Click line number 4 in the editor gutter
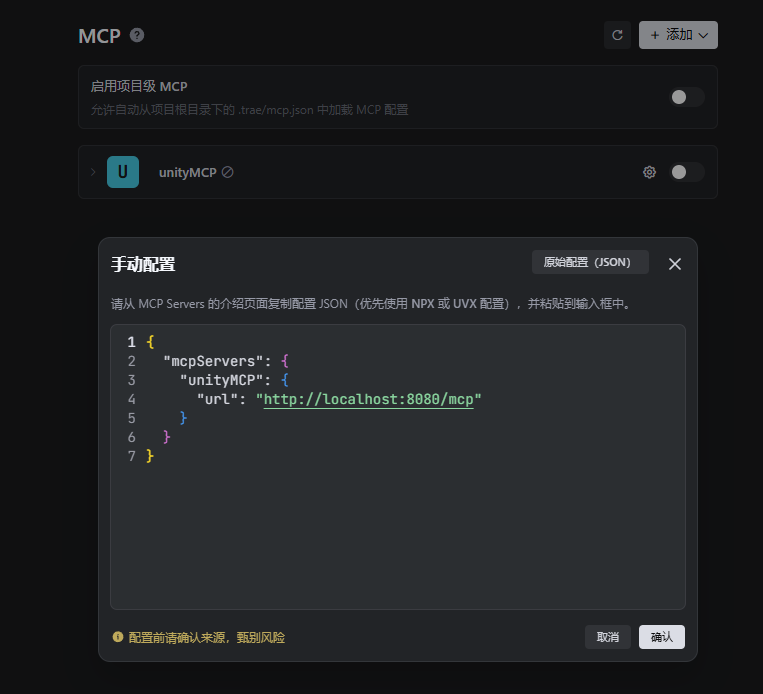Image resolution: width=763 pixels, height=694 pixels. [131, 399]
